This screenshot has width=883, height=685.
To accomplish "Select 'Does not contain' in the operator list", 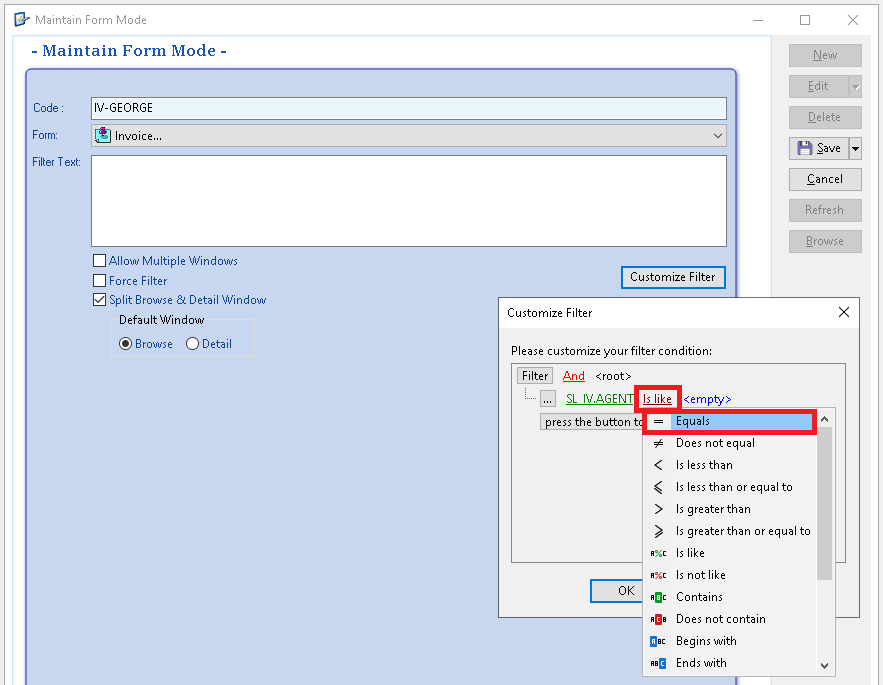I will tap(720, 619).
